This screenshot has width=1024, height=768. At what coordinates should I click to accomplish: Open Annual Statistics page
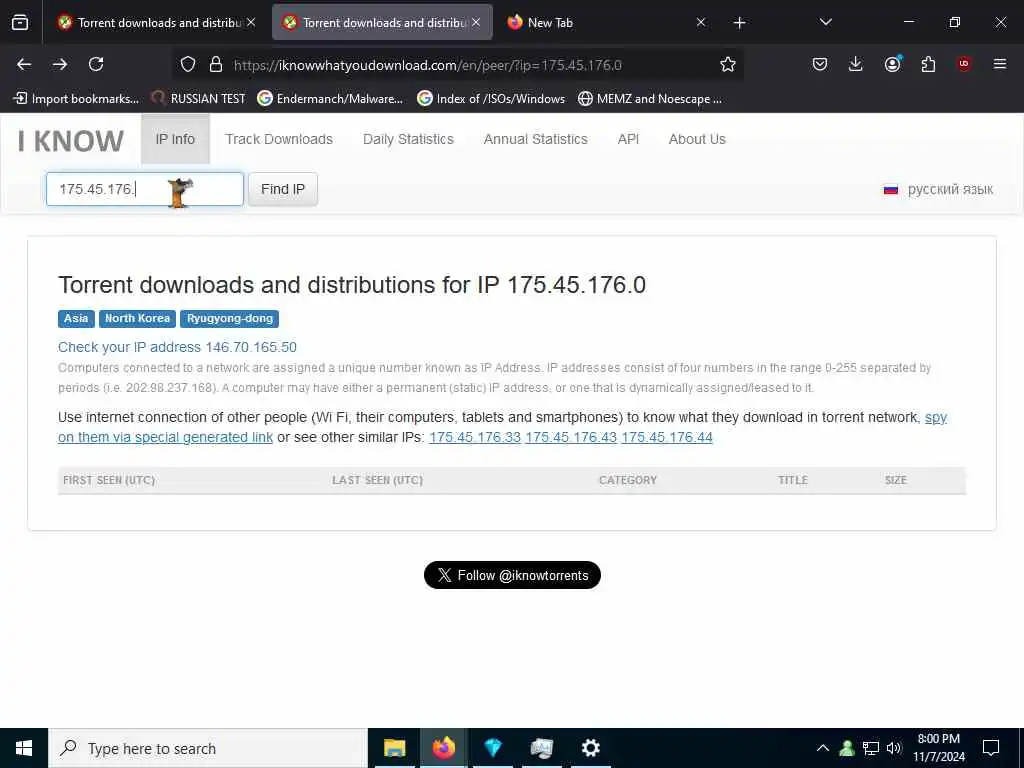tap(536, 139)
